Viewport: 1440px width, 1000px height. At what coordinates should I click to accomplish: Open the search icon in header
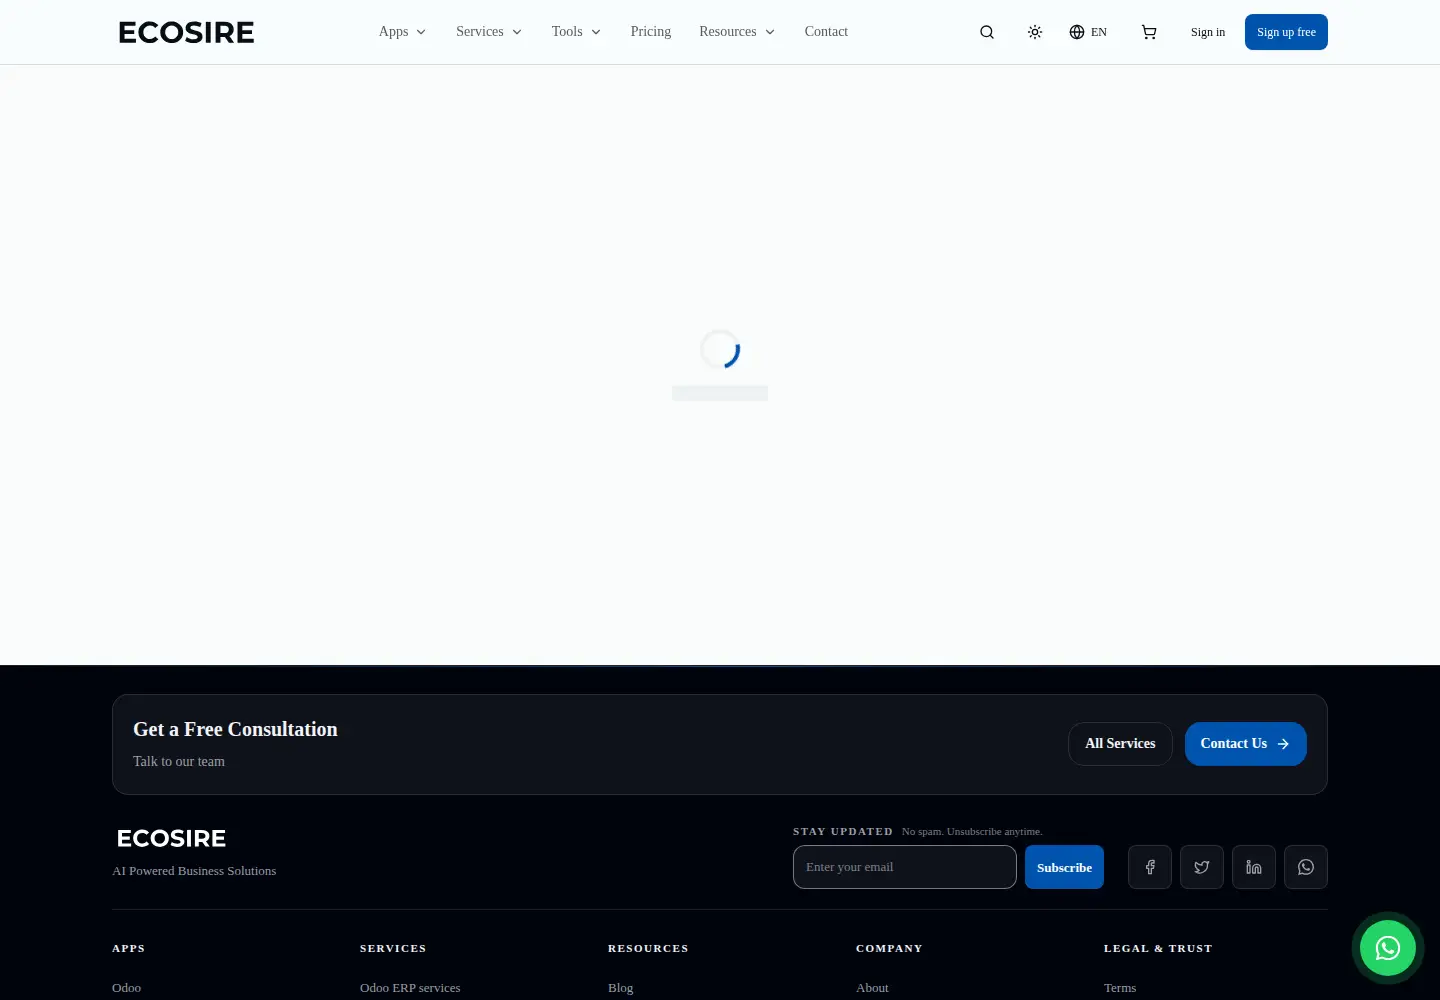pyautogui.click(x=987, y=32)
